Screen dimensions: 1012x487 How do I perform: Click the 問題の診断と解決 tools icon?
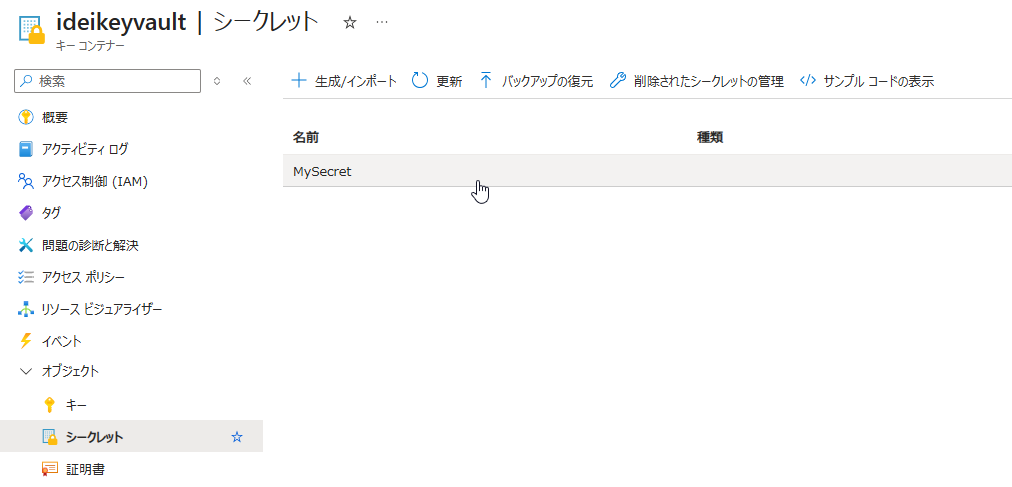26,245
